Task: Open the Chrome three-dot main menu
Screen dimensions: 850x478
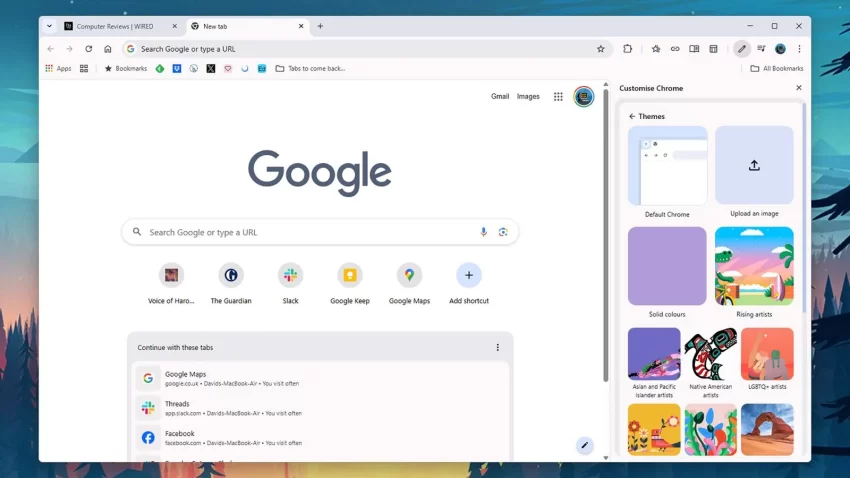Action: coord(800,49)
